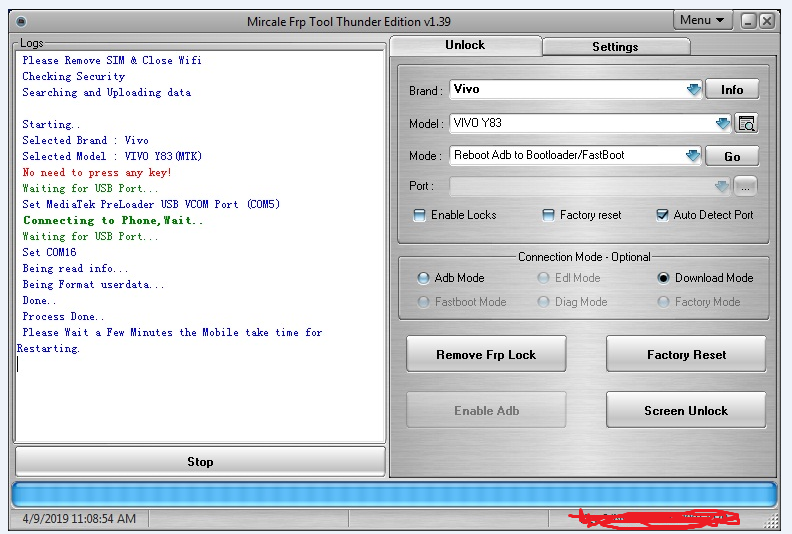The height and width of the screenshot is (534, 792).
Task: Close the Miracle Frp Tool window
Action: (767, 21)
